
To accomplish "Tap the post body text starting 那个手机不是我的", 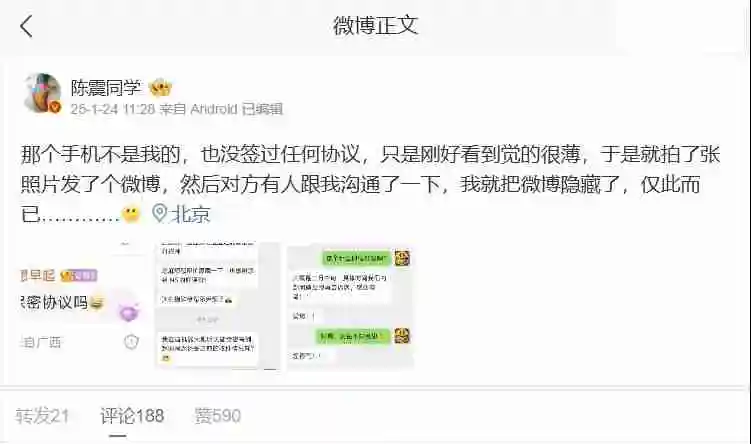I will [x=370, y=184].
